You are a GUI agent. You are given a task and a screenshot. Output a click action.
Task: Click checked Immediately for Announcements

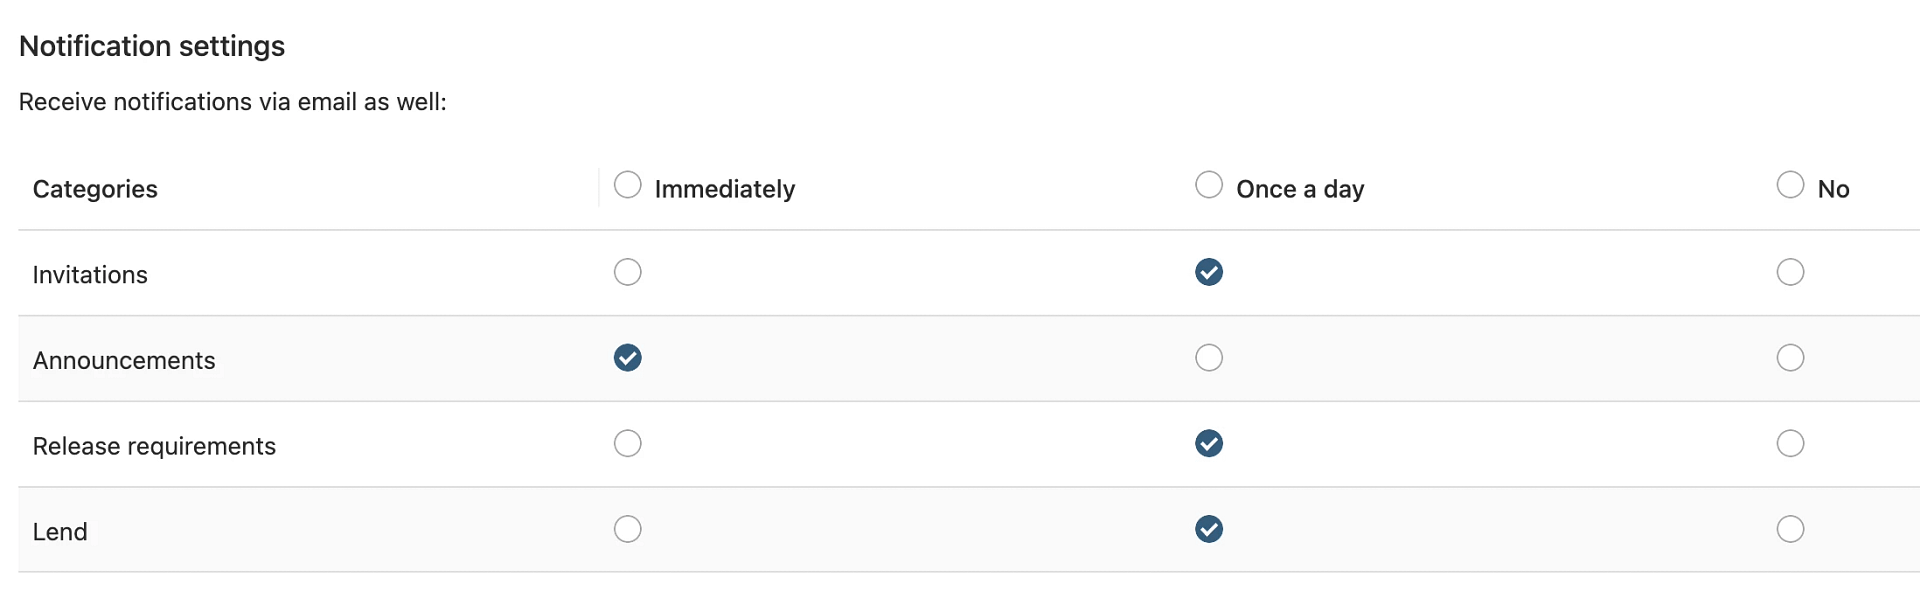627,358
